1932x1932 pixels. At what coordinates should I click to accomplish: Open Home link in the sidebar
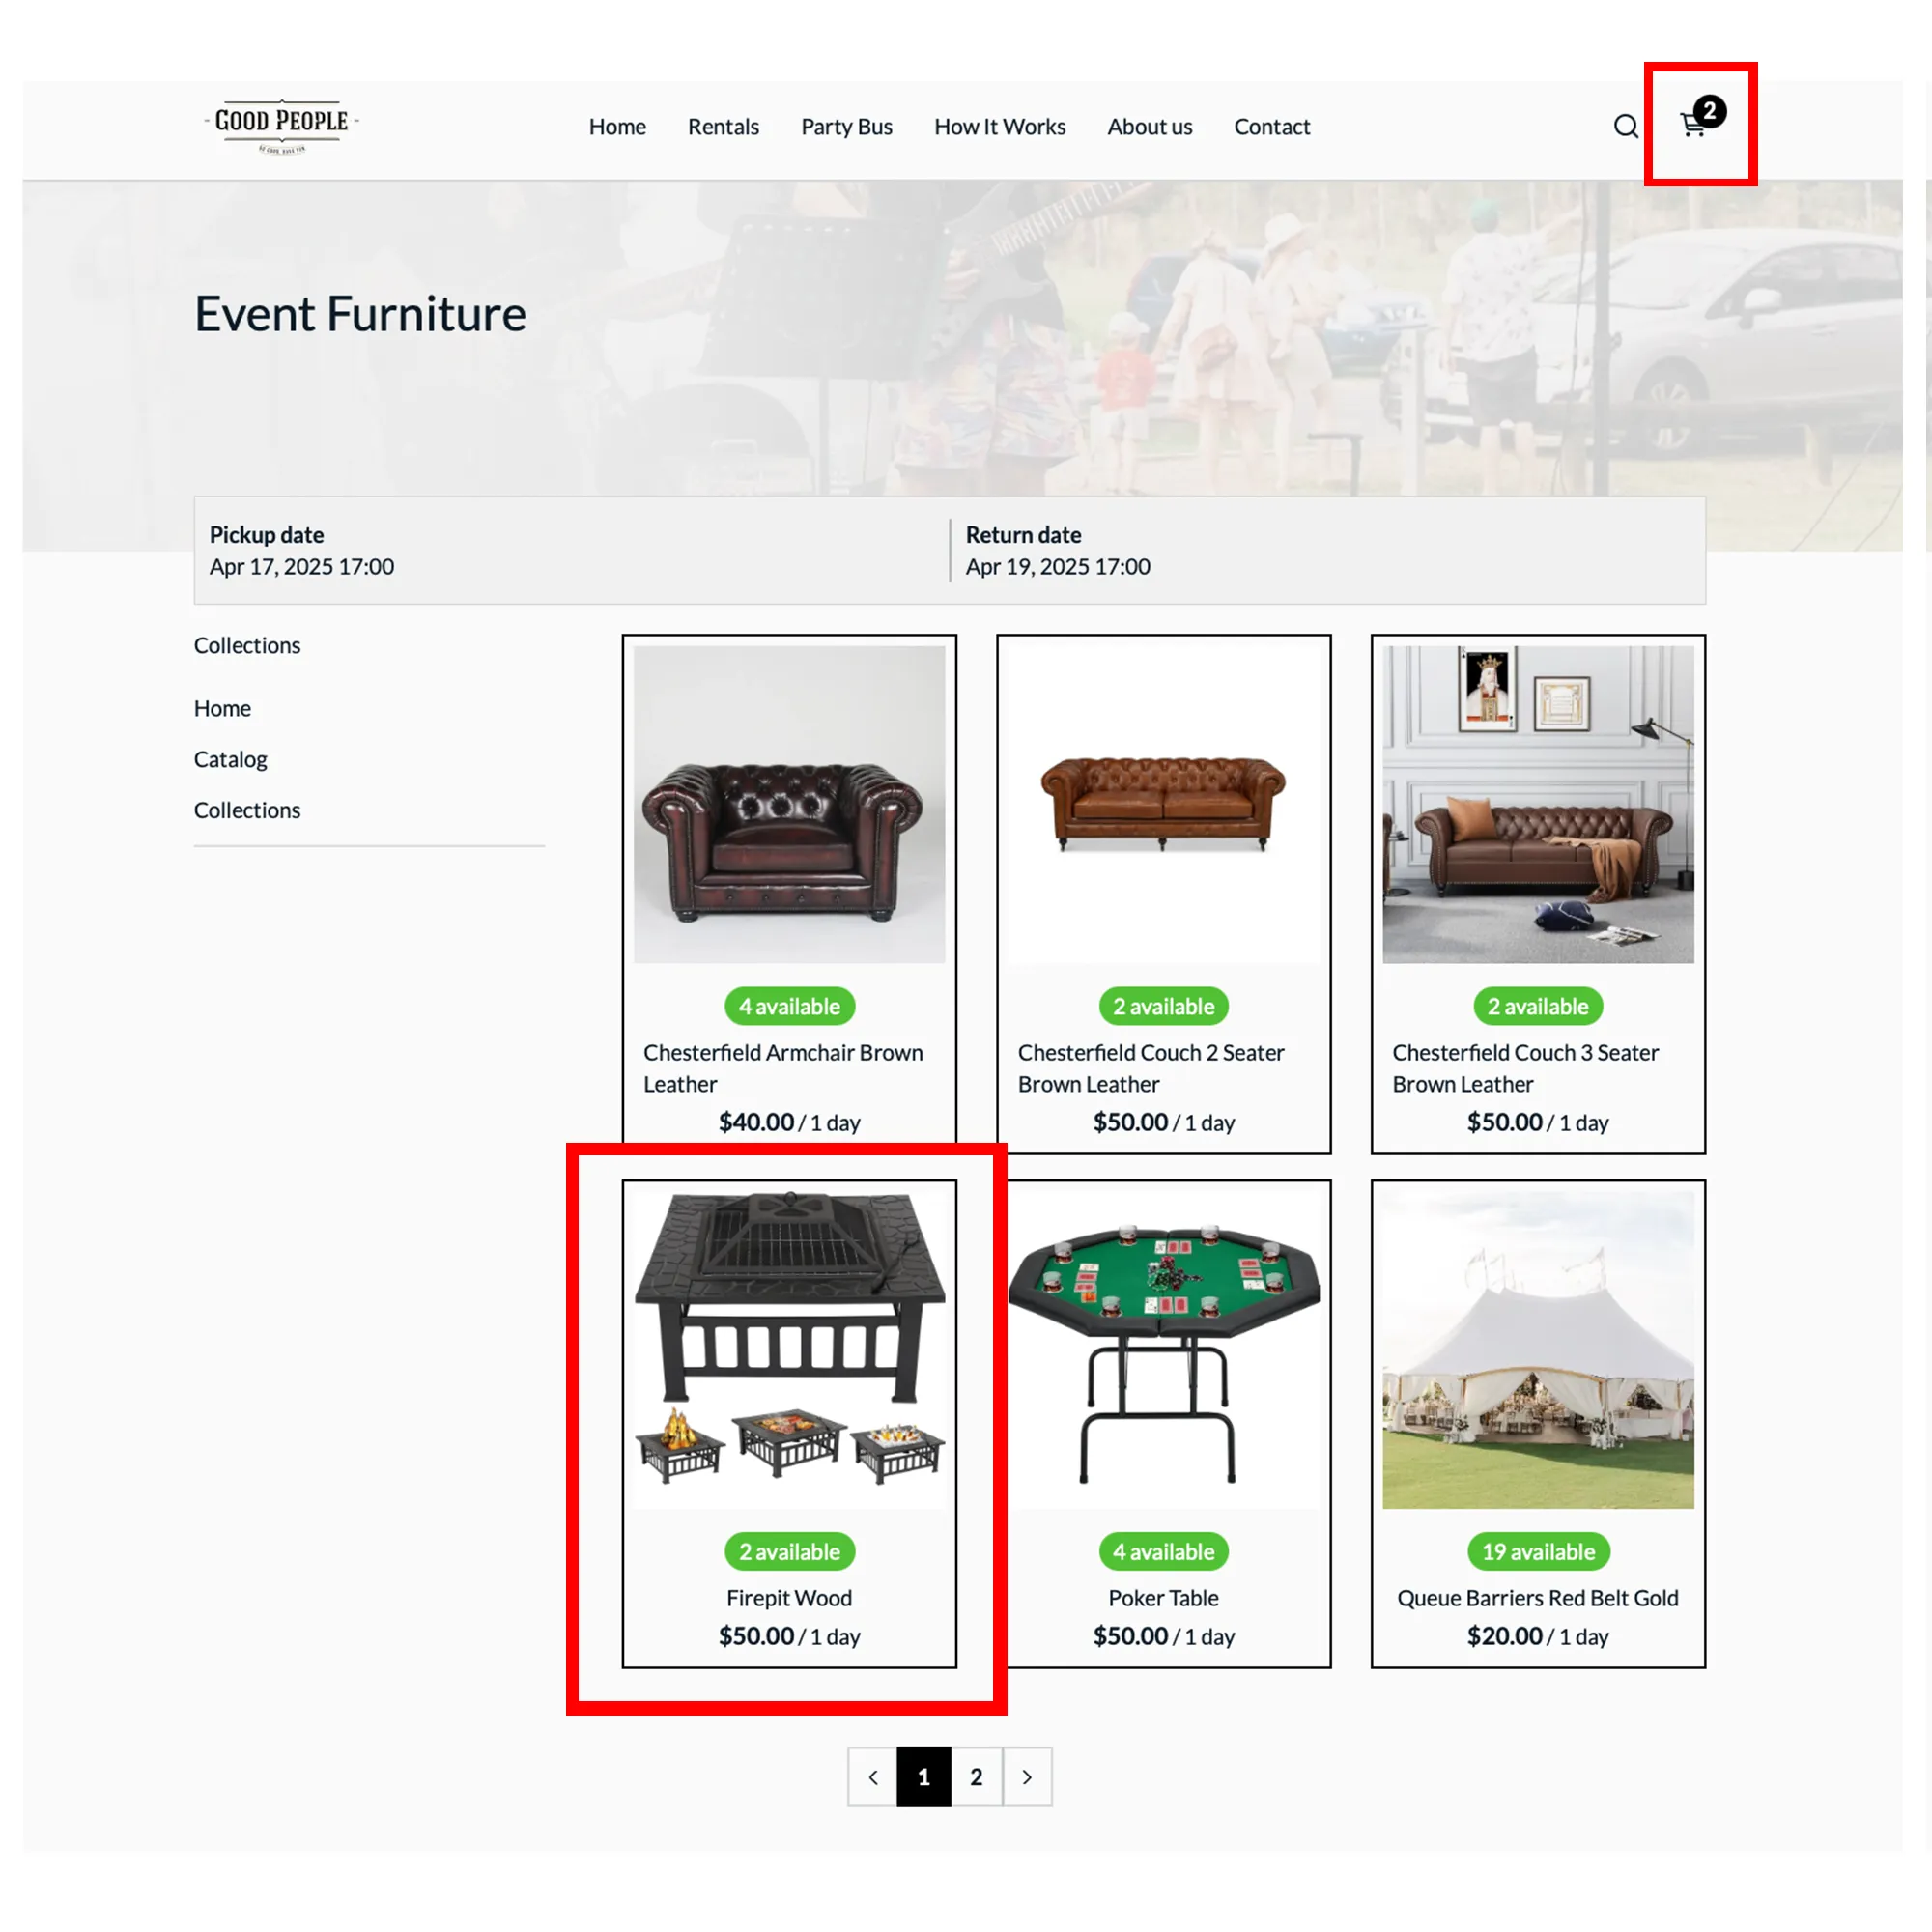pyautogui.click(x=222, y=708)
